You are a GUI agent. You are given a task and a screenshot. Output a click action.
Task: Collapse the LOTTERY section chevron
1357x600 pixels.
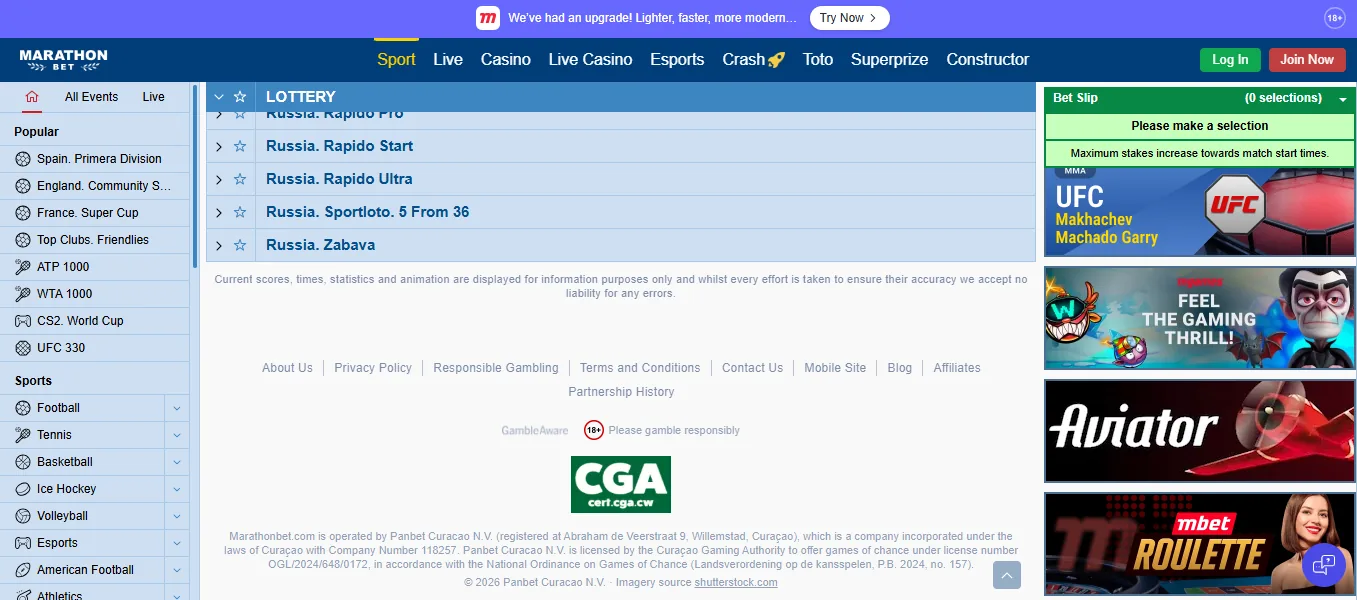(x=219, y=97)
